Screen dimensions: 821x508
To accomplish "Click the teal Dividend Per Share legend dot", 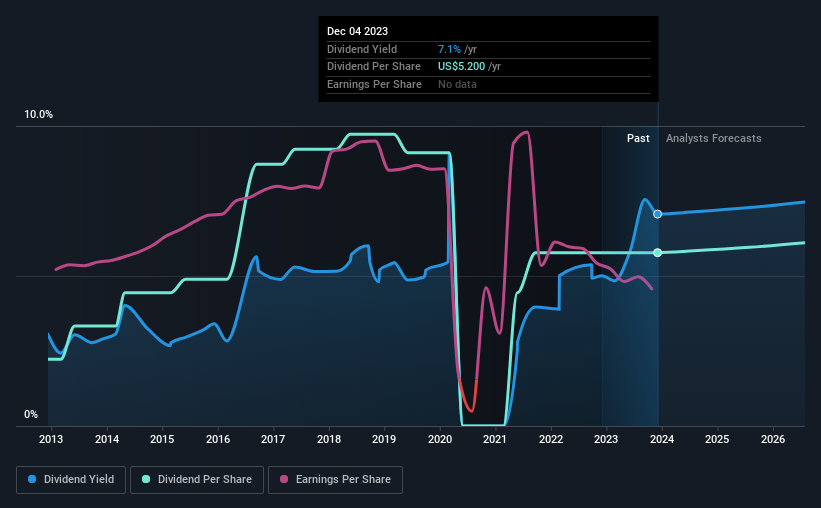I will click(x=146, y=479).
